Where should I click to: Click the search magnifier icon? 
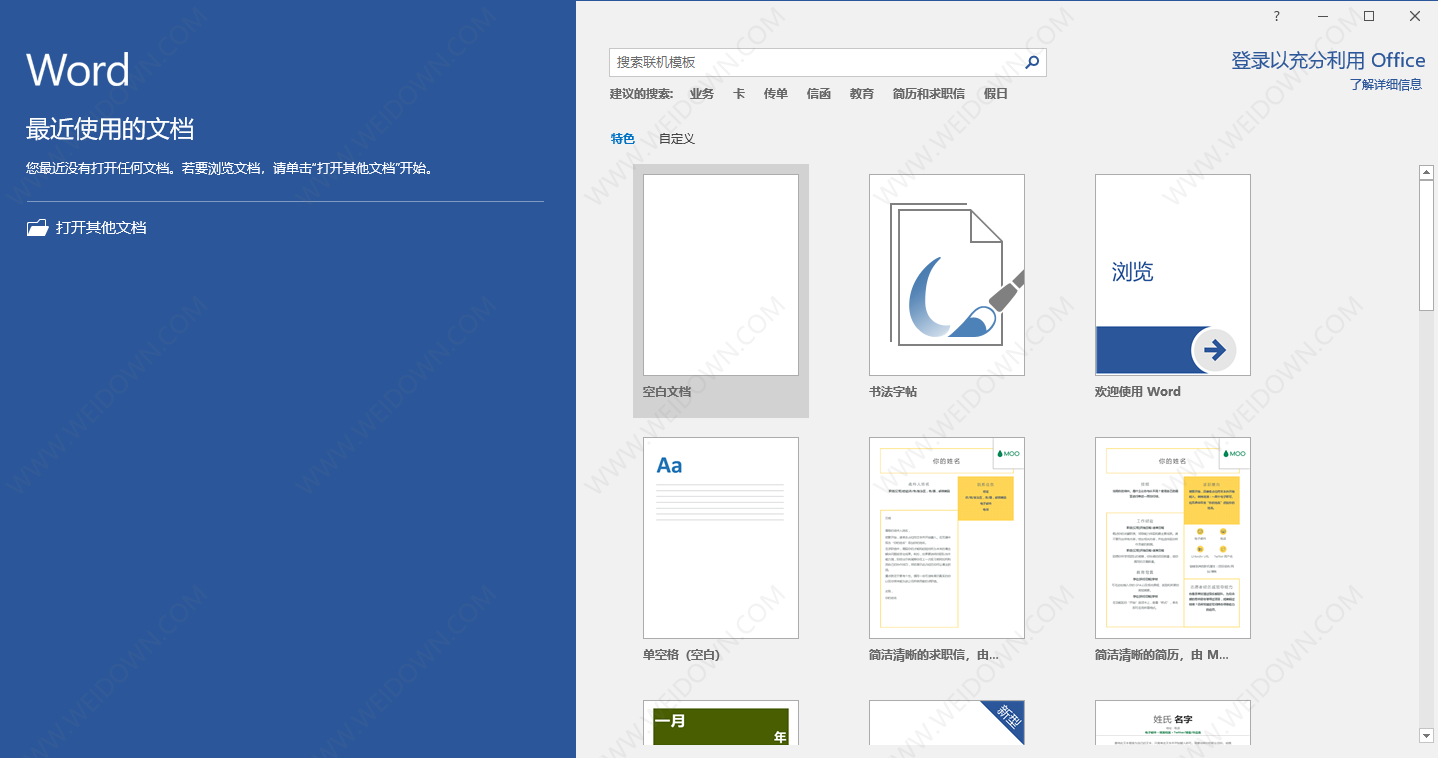coord(1033,62)
